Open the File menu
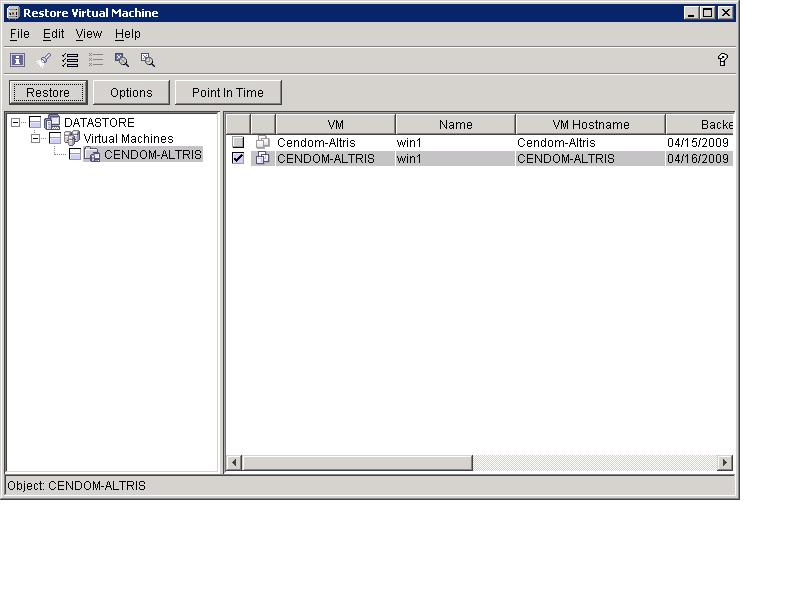 click(19, 33)
